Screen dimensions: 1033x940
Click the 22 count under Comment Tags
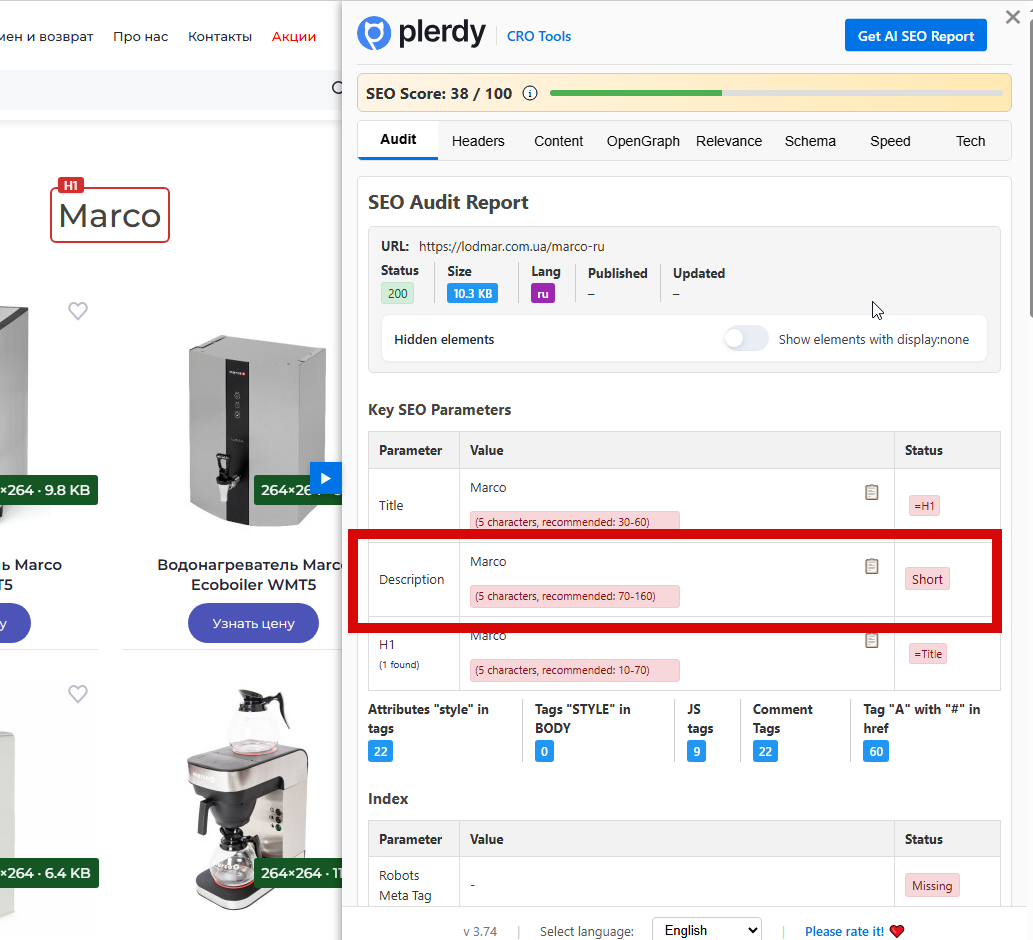click(x=765, y=751)
